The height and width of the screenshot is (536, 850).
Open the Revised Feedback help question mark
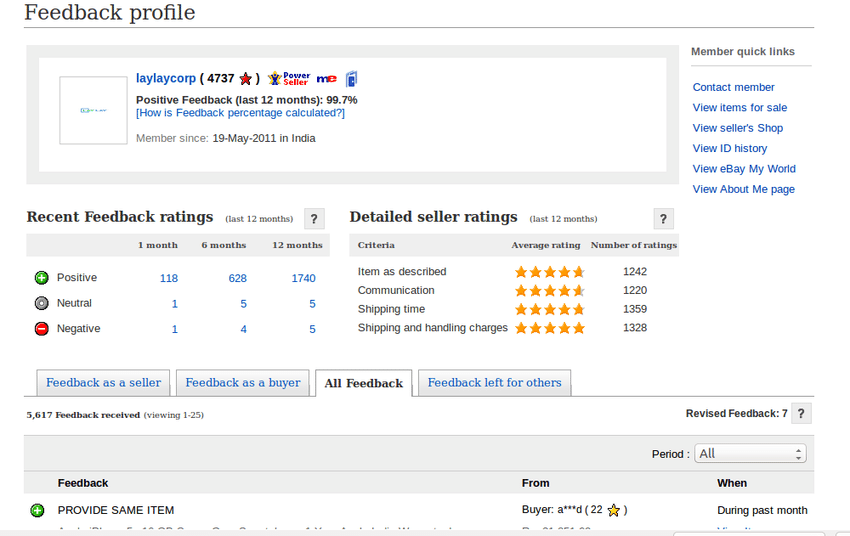point(801,414)
